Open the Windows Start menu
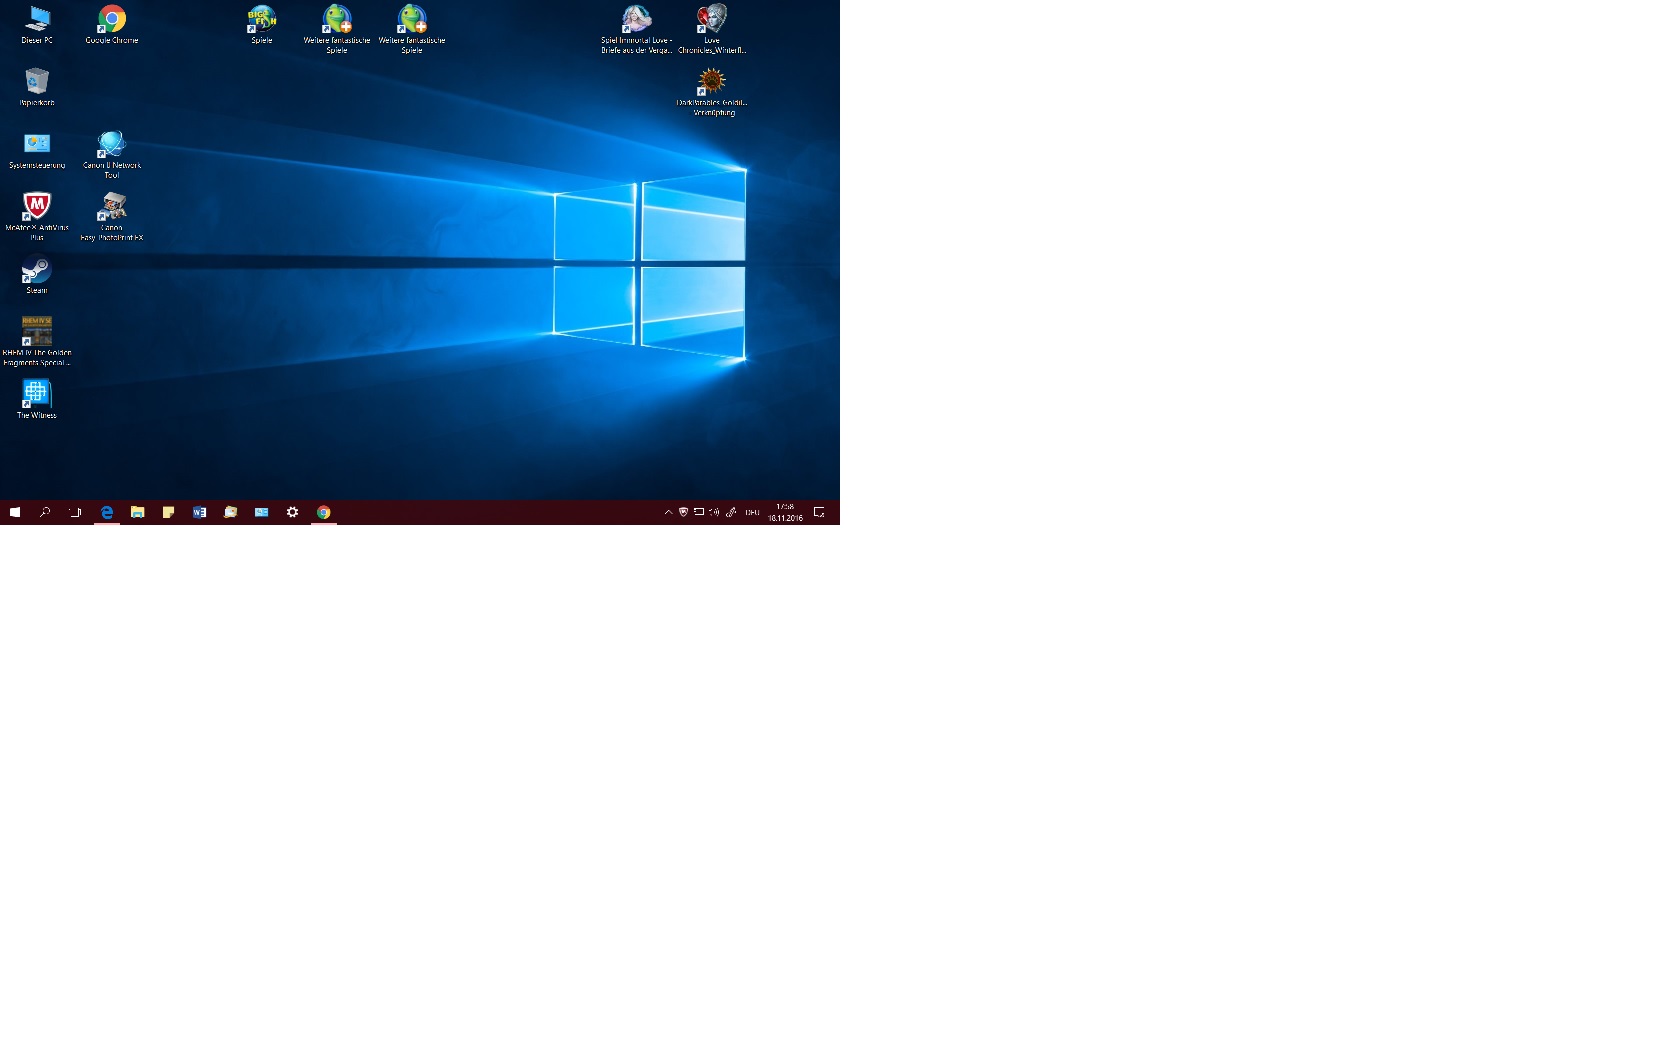Image resolution: width=1680 pixels, height=1050 pixels. (15, 512)
